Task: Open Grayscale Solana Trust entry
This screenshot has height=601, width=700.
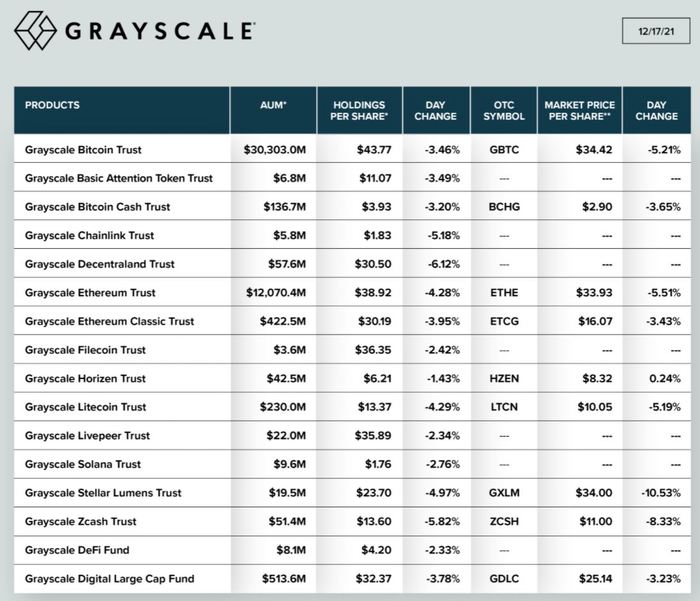Action: (83, 465)
